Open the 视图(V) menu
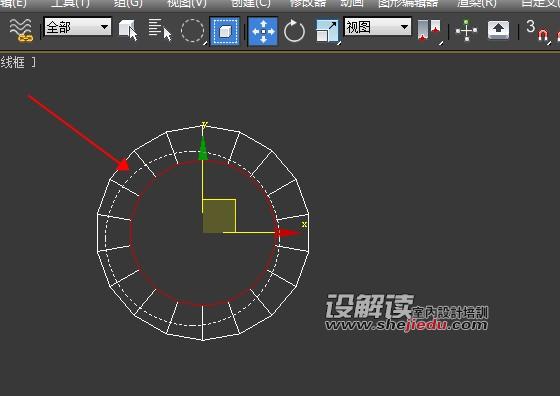The height and width of the screenshot is (396, 560). click(187, 4)
